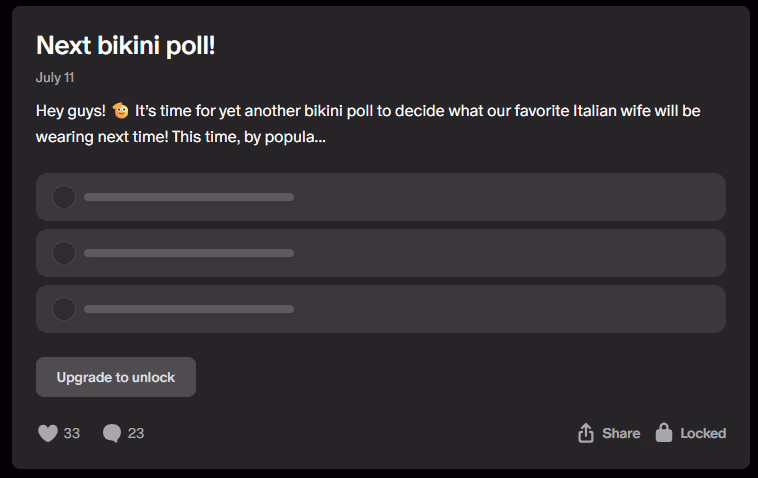Click the third poll option's placeholder text bar
The image size is (758, 478).
point(189,309)
